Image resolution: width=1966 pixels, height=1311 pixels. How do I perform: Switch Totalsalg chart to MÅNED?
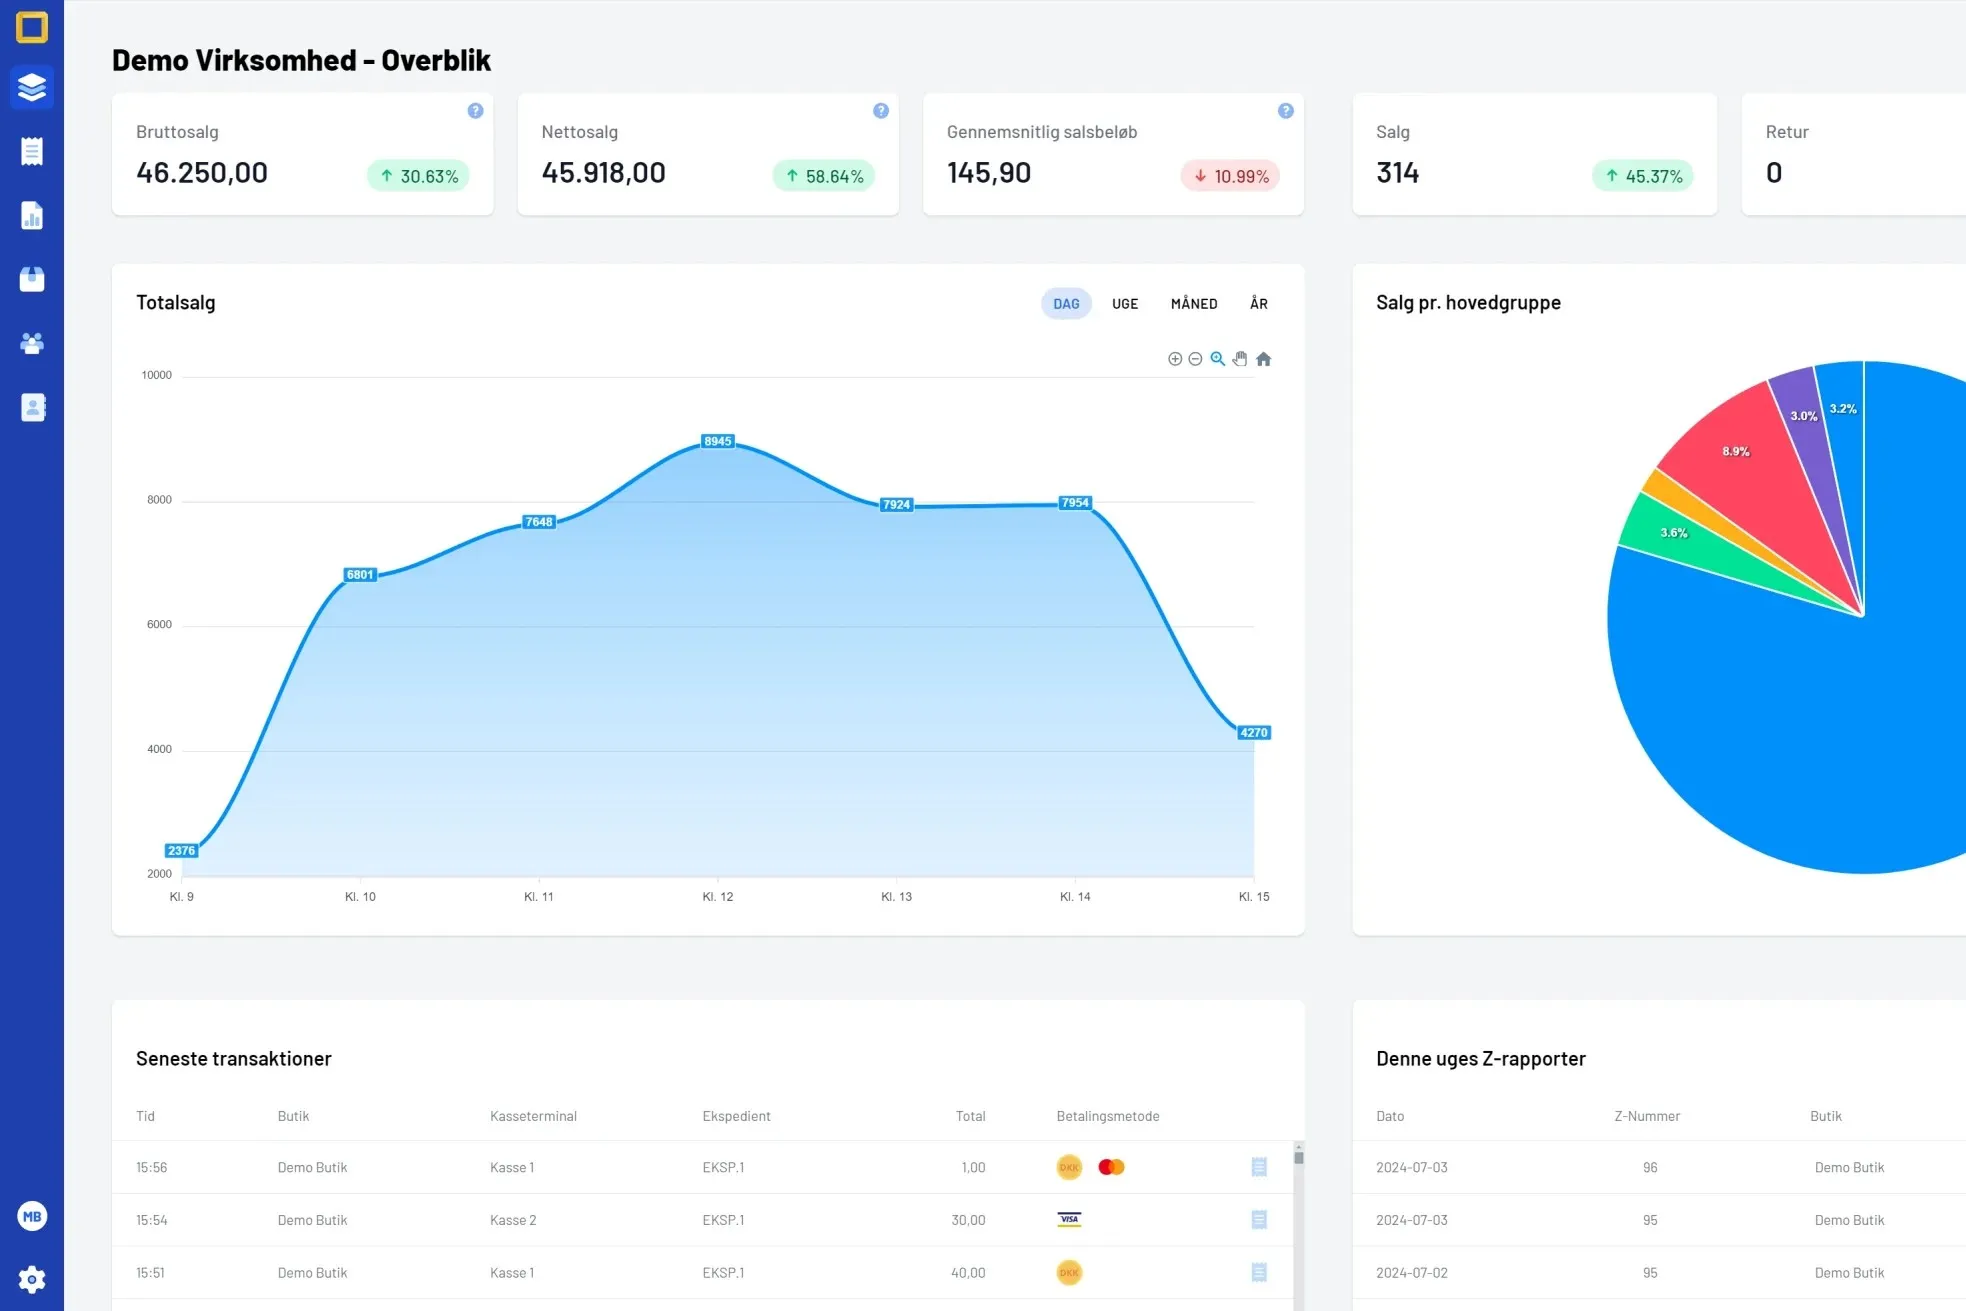(x=1194, y=304)
